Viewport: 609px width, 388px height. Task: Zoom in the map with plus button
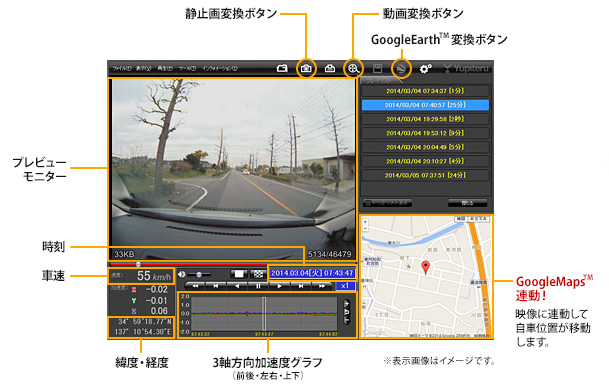point(365,222)
